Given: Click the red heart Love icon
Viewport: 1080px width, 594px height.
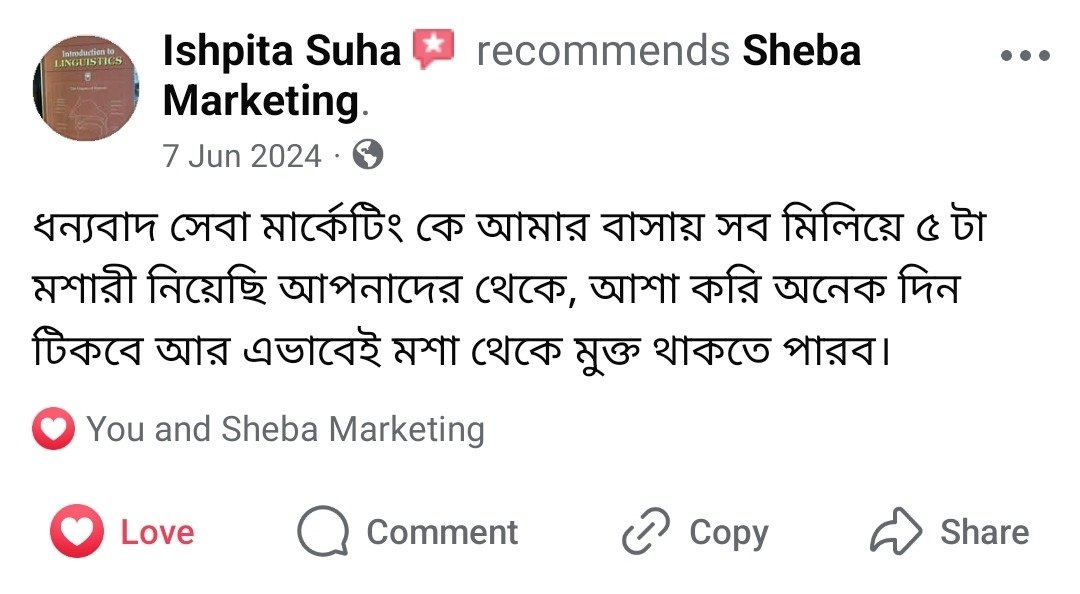Looking at the screenshot, I should pos(76,531).
